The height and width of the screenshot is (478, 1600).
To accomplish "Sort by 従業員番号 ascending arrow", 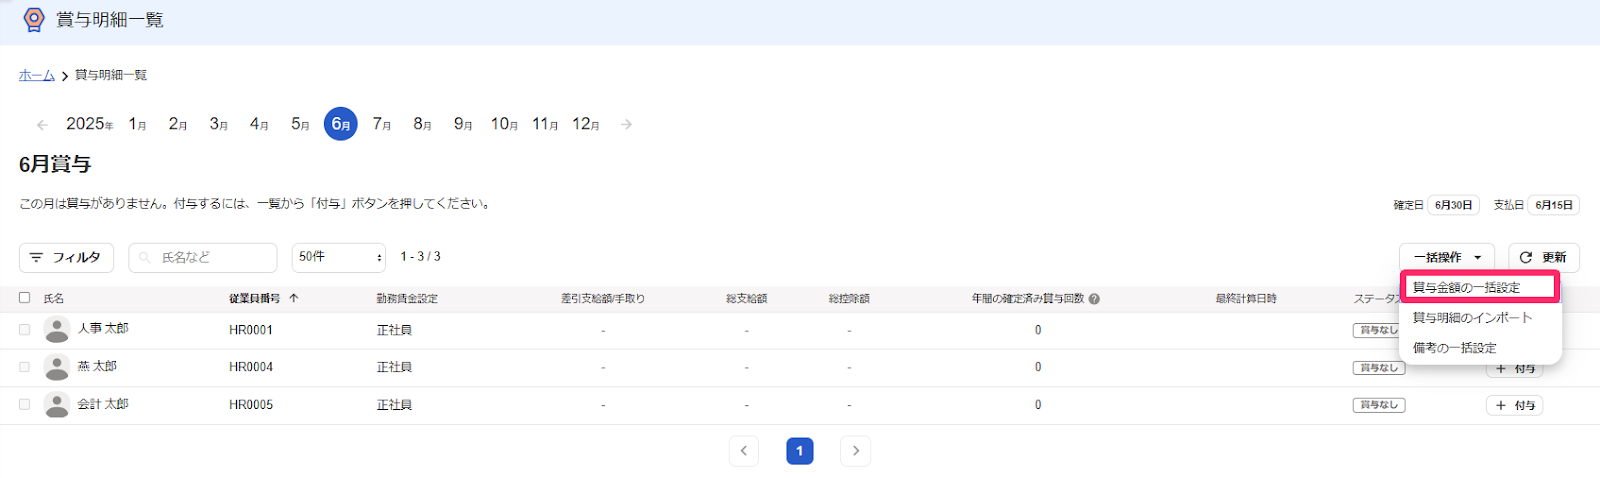I will 294,298.
